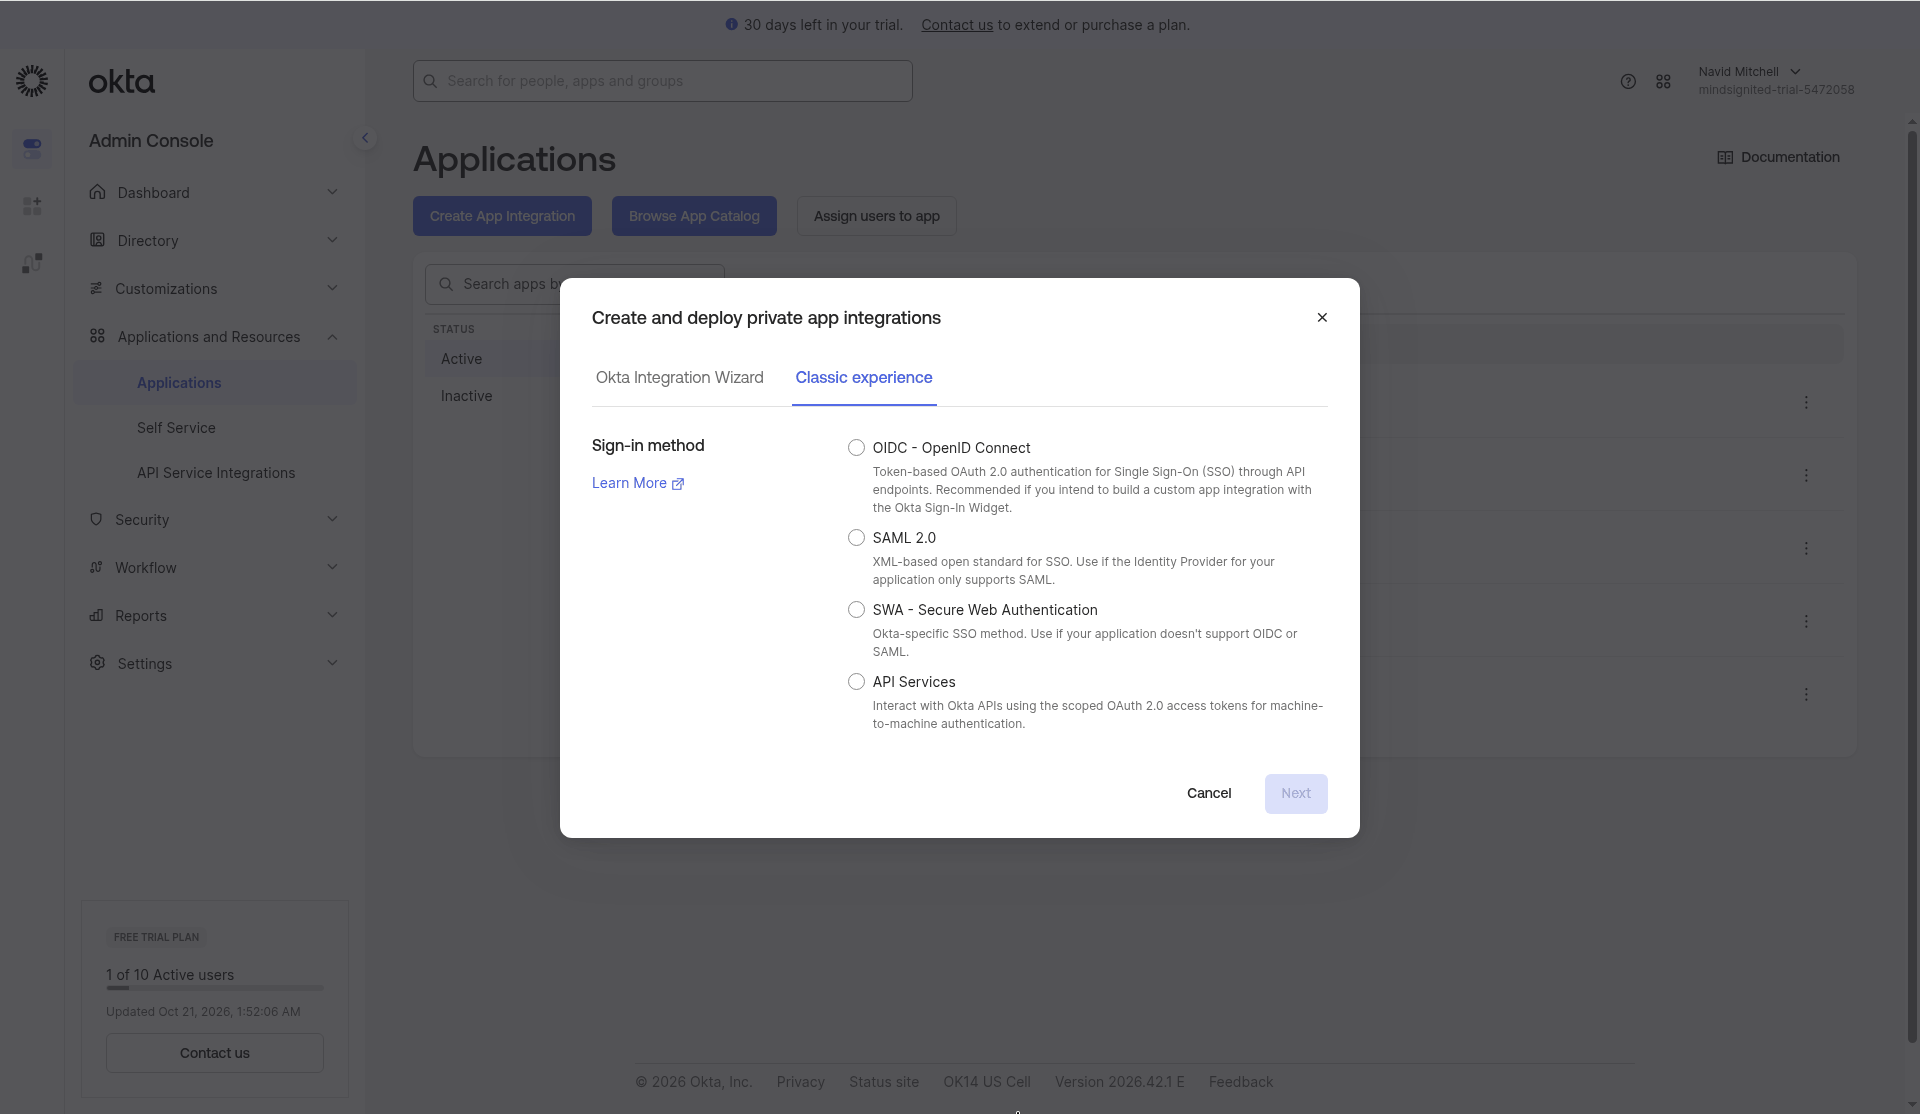Image resolution: width=1920 pixels, height=1114 pixels.
Task: Collapse sidebar with the chevron arrow
Action: 365,138
